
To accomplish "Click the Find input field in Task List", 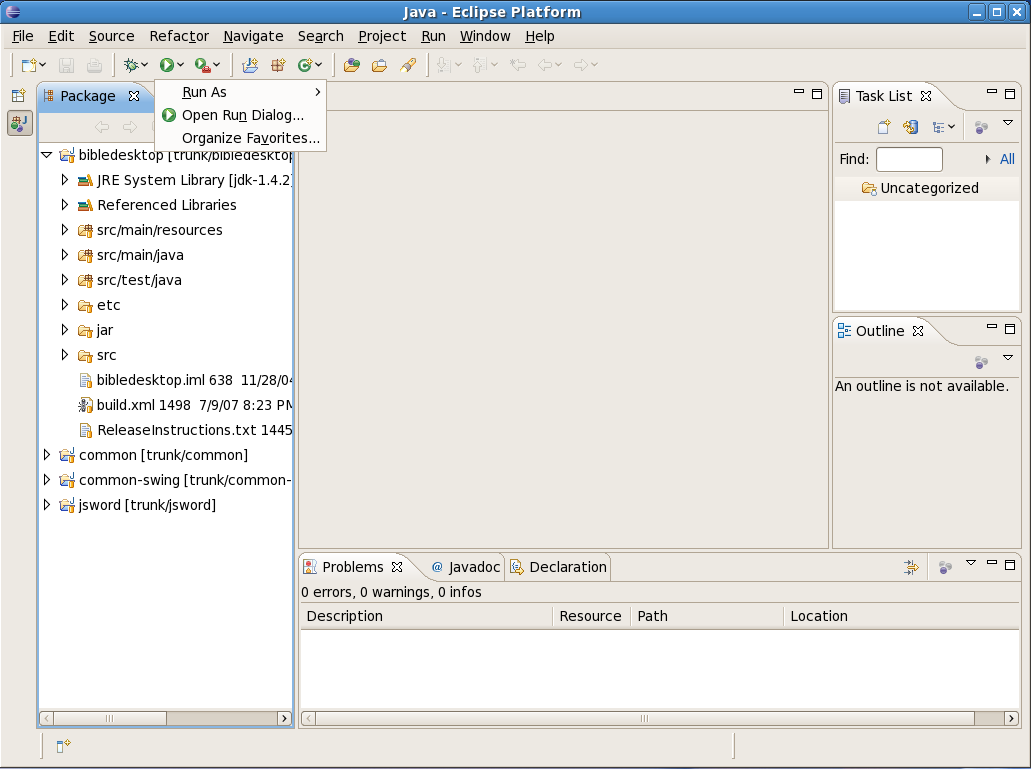I will tap(908, 159).
